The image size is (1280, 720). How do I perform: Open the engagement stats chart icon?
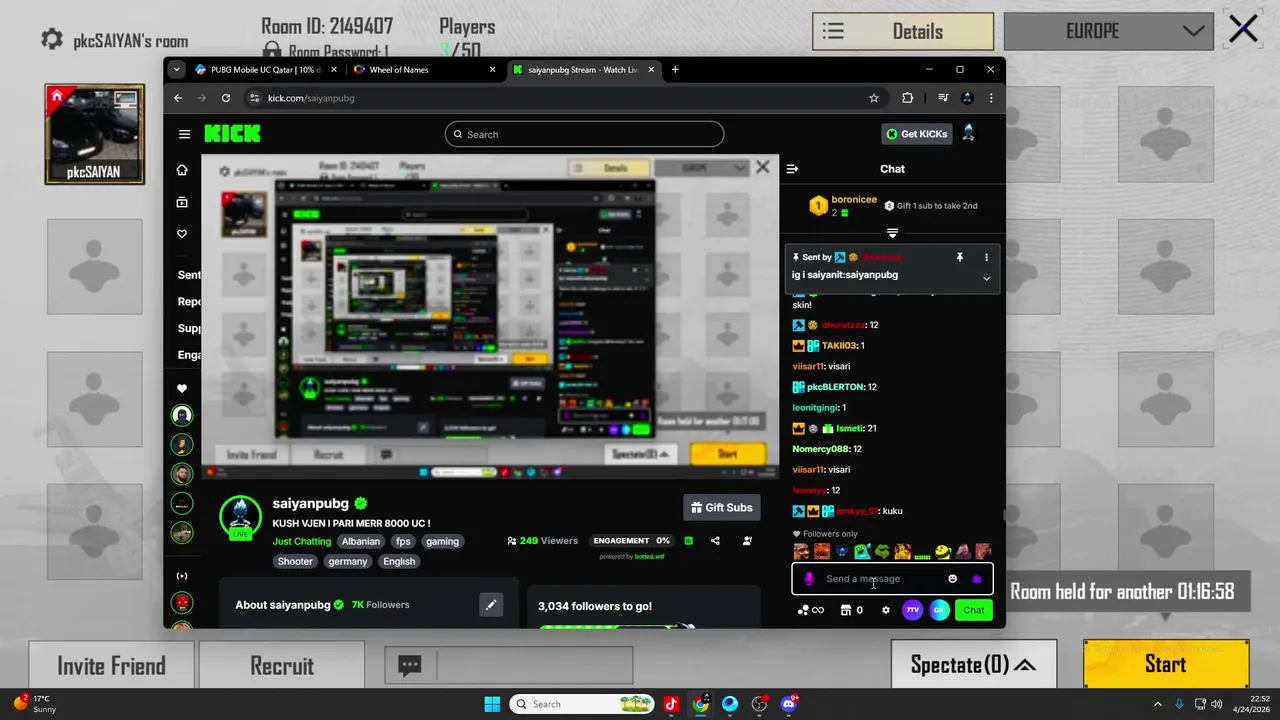click(x=688, y=541)
